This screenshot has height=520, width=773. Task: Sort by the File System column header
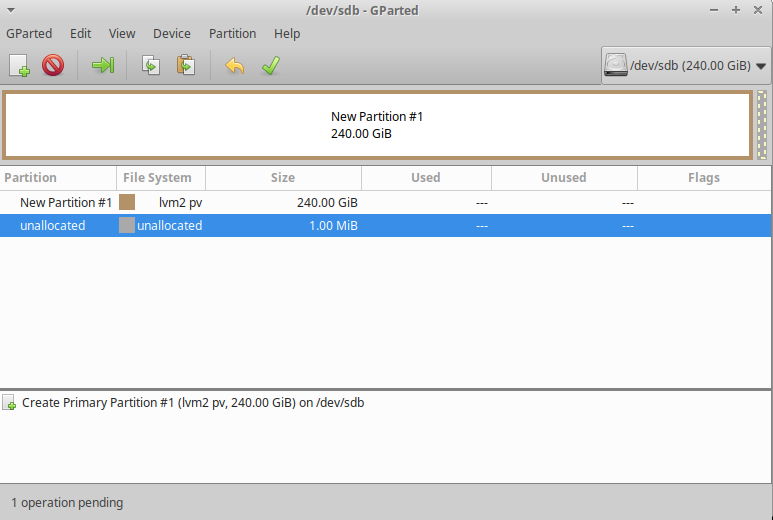[x=161, y=177]
